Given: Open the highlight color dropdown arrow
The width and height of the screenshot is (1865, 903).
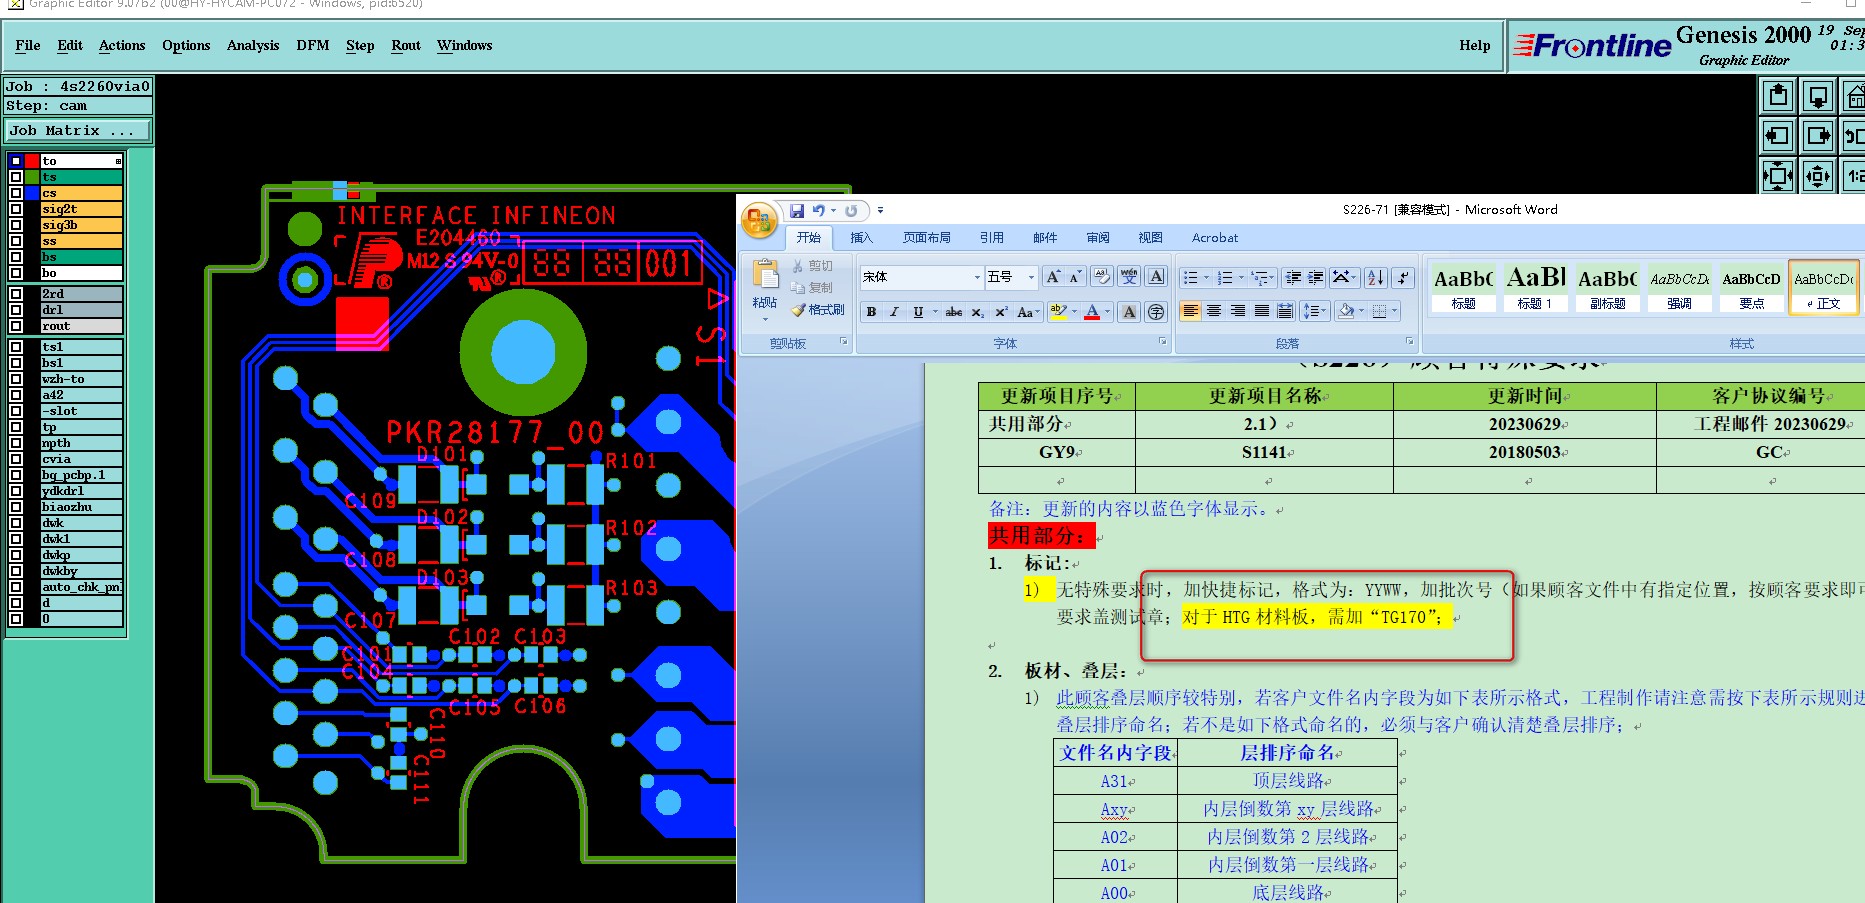Looking at the screenshot, I should (x=1074, y=312).
